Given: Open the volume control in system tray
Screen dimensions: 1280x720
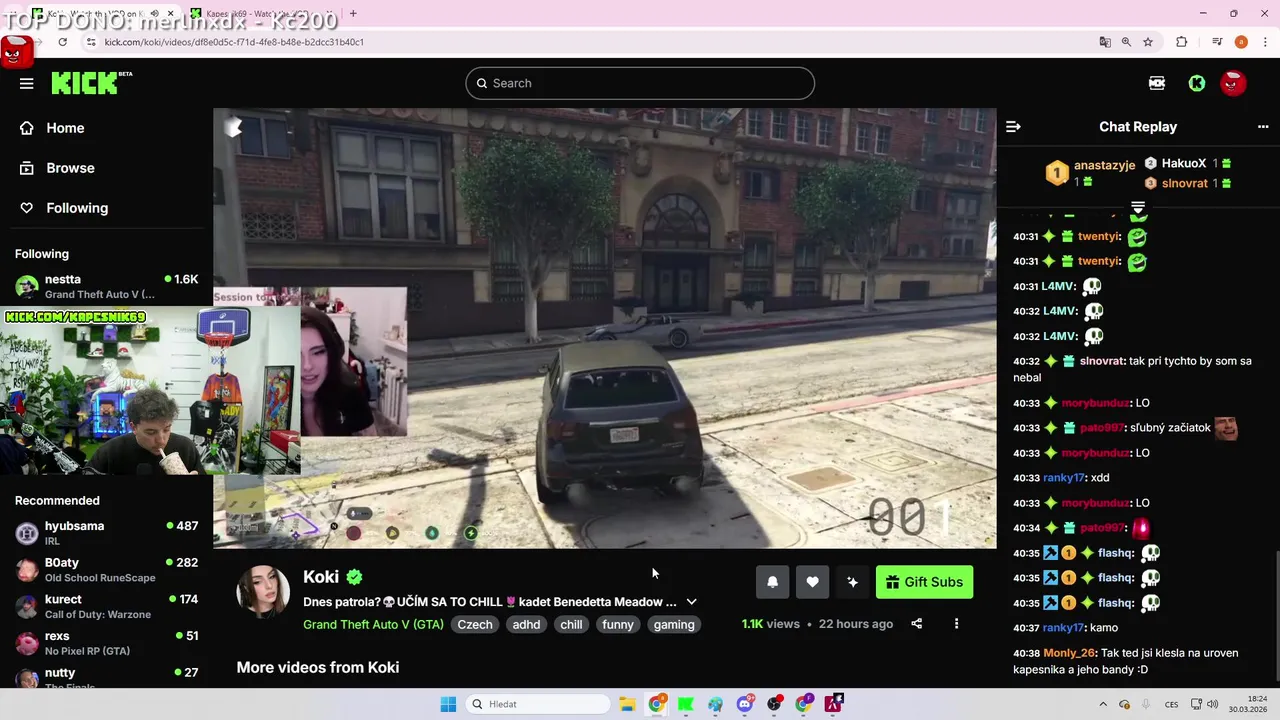Looking at the screenshot, I should point(1212,704).
